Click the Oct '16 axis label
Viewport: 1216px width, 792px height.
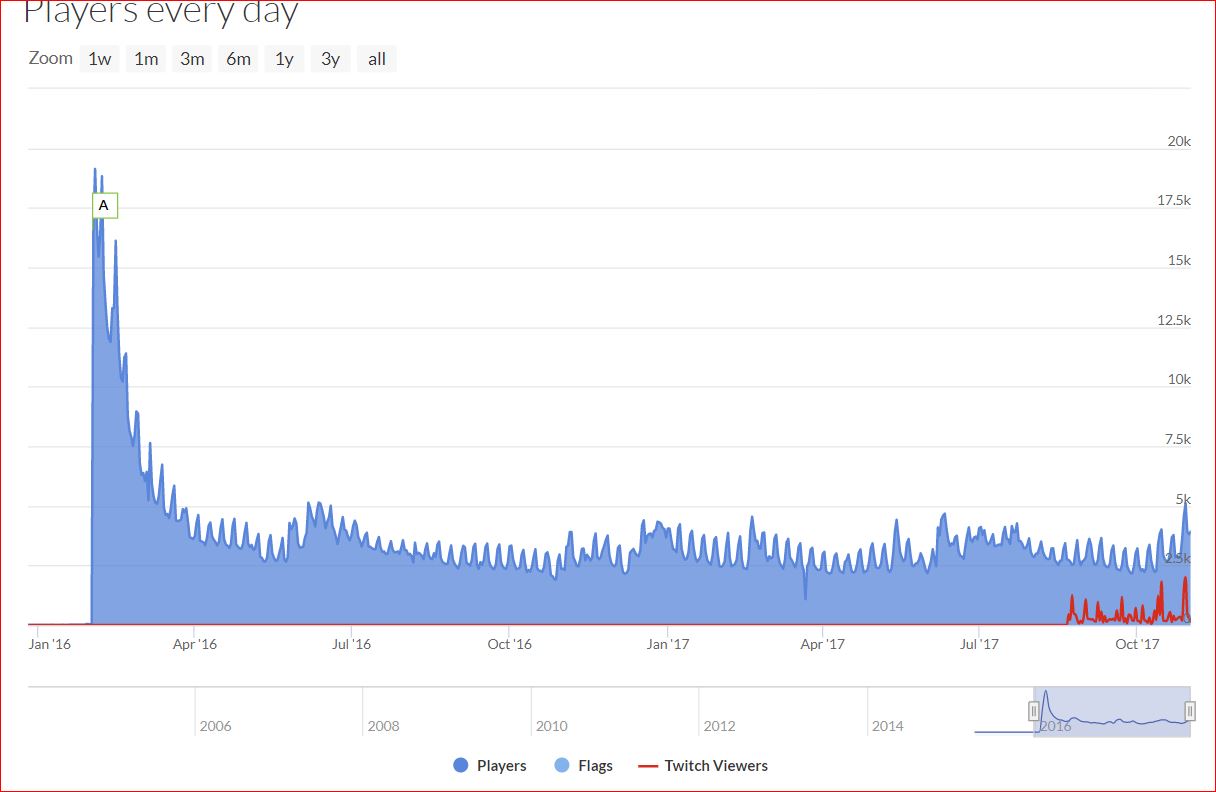click(x=510, y=644)
